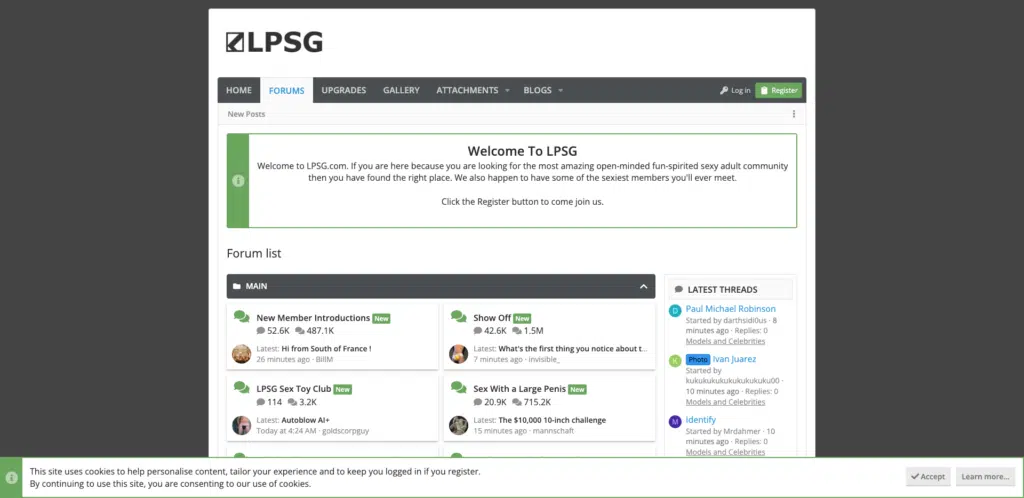
Task: Click the welcome notice info icon
Action: (x=238, y=181)
